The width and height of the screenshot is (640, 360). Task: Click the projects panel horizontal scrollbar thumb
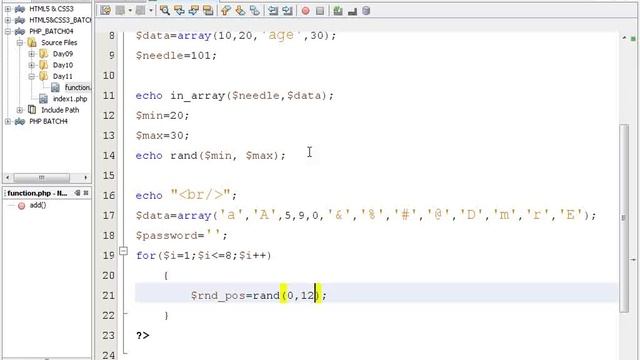click(42, 178)
